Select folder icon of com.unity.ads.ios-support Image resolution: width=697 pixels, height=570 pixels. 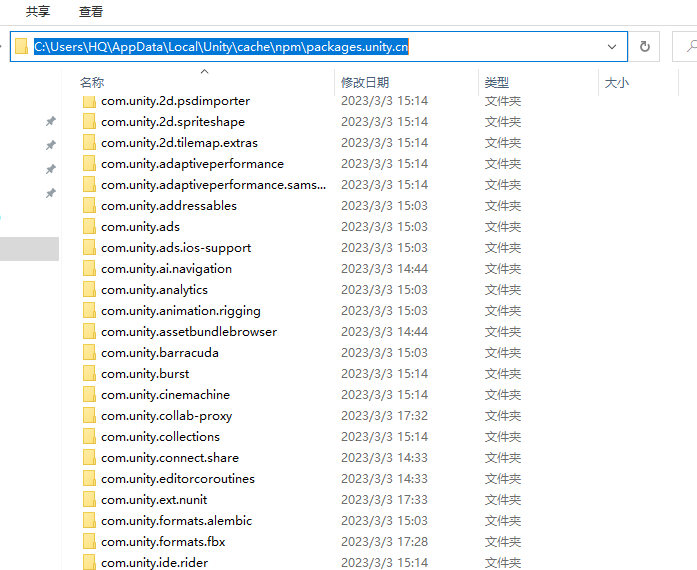pos(89,247)
